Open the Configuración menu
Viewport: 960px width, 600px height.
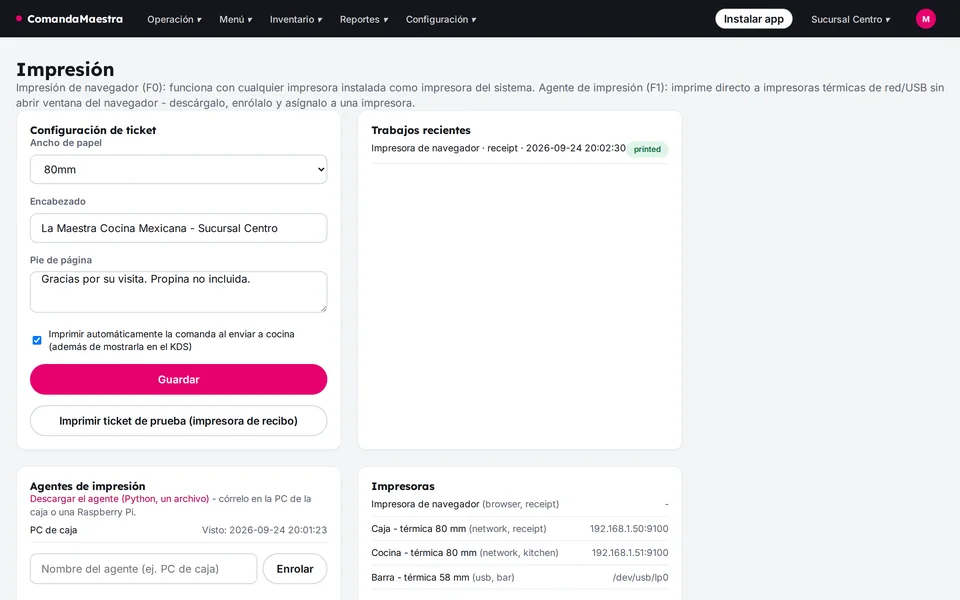pyautogui.click(x=441, y=20)
